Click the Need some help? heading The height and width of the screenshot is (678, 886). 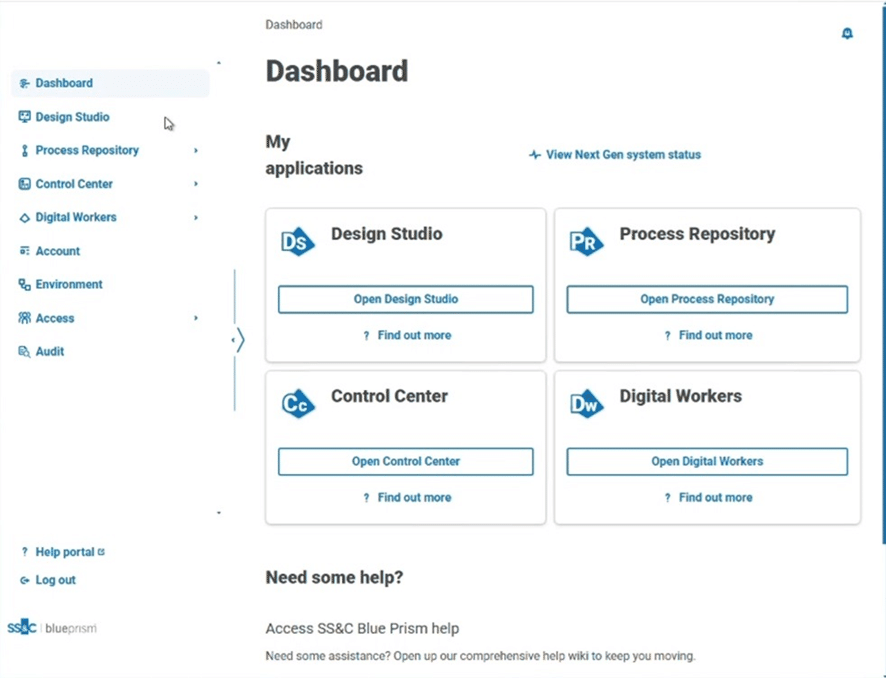pyautogui.click(x=335, y=577)
